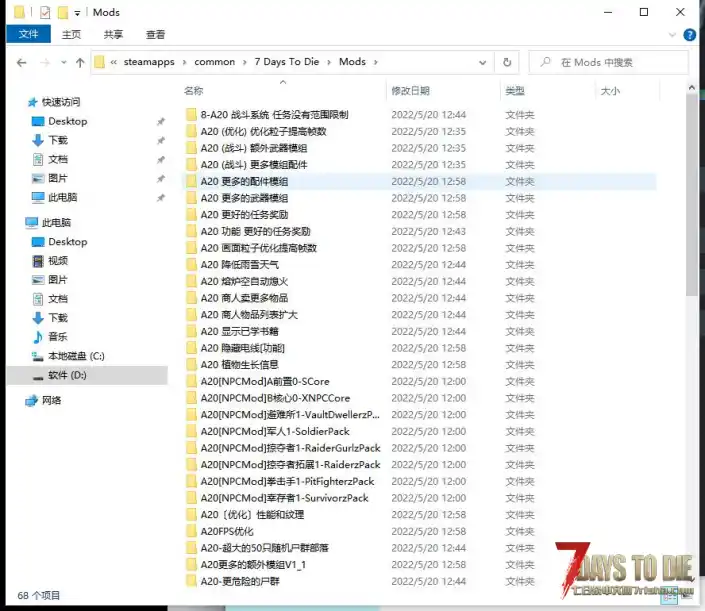Select 本地磁盘 (C:) in the sidebar
The width and height of the screenshot is (705, 611).
pos(76,356)
